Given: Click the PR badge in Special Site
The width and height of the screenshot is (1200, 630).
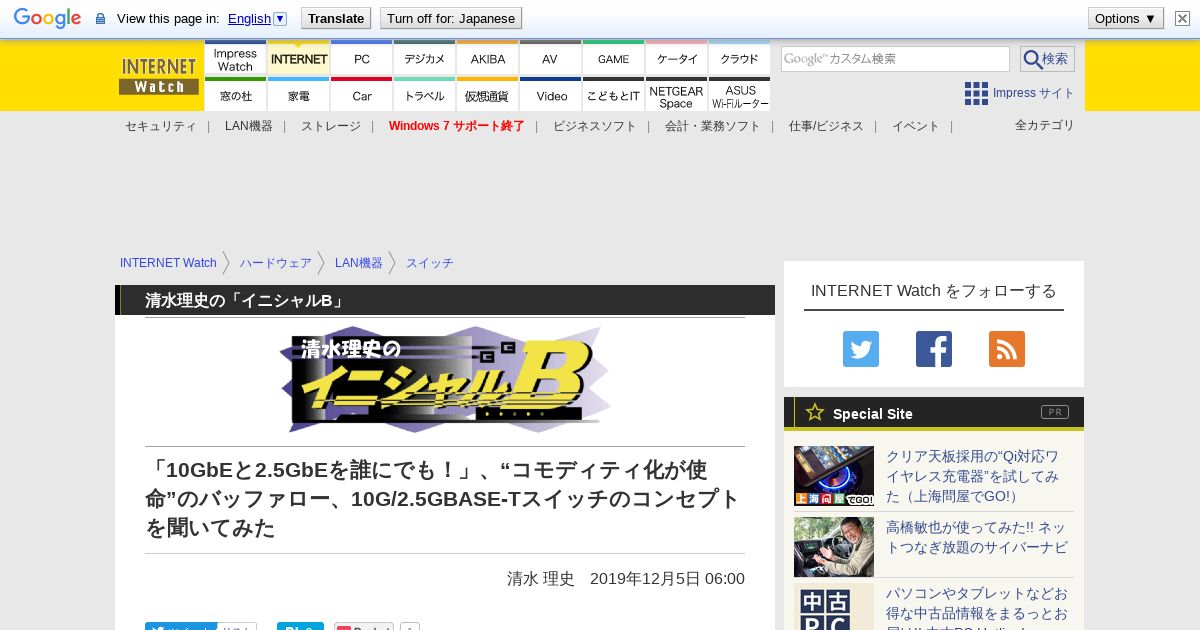Looking at the screenshot, I should click(1055, 412).
